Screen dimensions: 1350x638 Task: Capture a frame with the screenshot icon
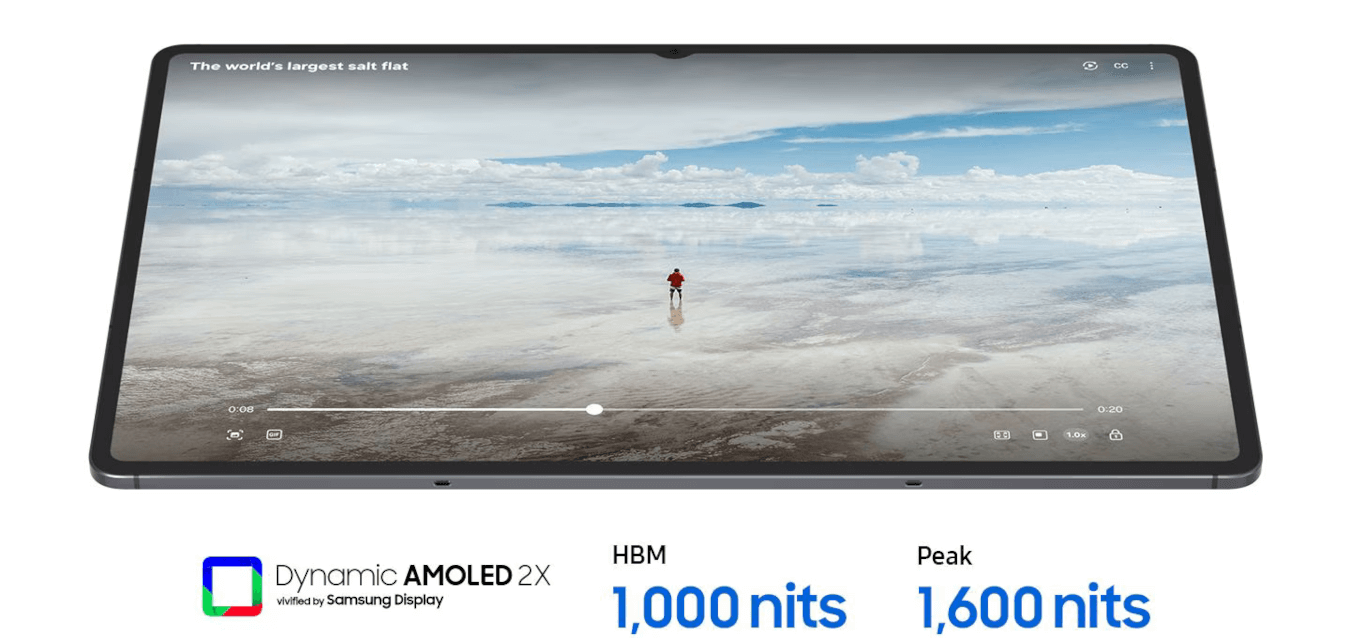pos(235,435)
